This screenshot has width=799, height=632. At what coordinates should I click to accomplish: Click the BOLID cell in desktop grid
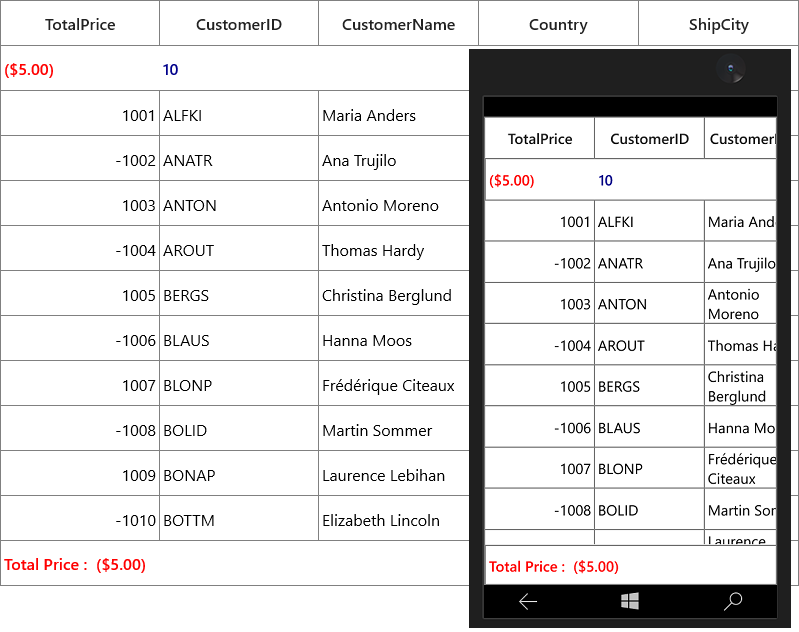point(239,429)
